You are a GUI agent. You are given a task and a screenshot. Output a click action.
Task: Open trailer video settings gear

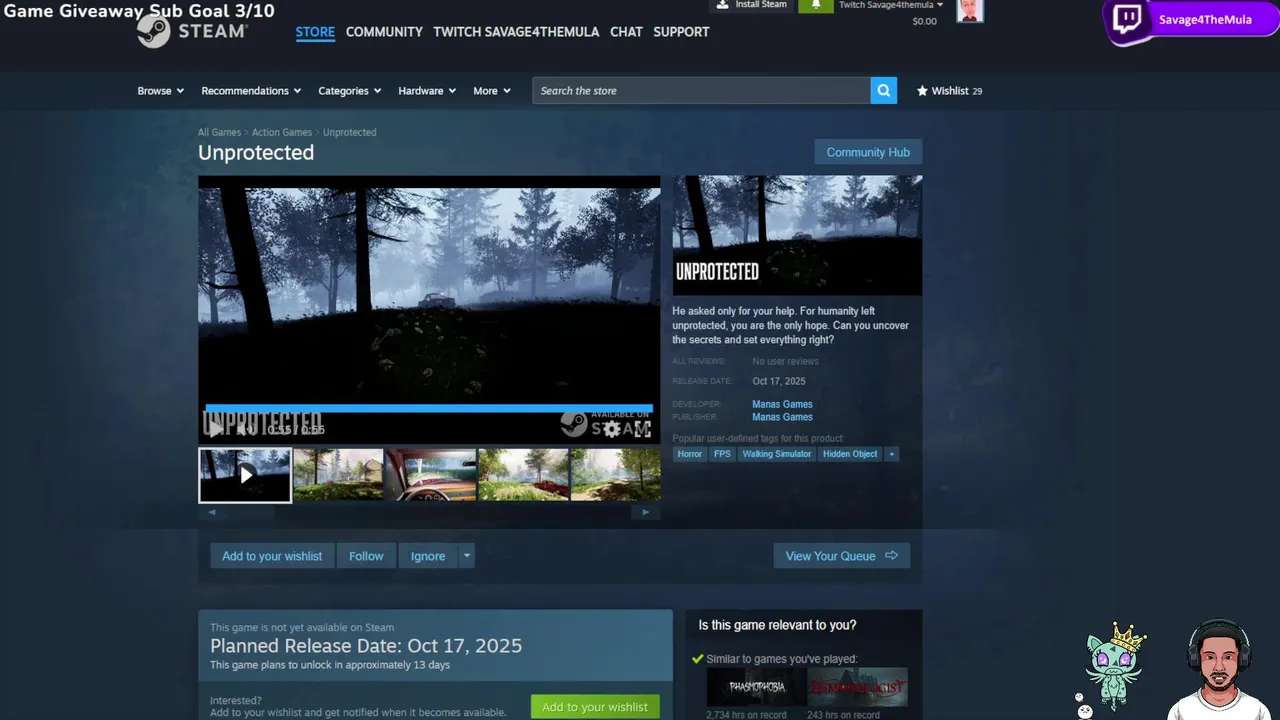tap(611, 429)
